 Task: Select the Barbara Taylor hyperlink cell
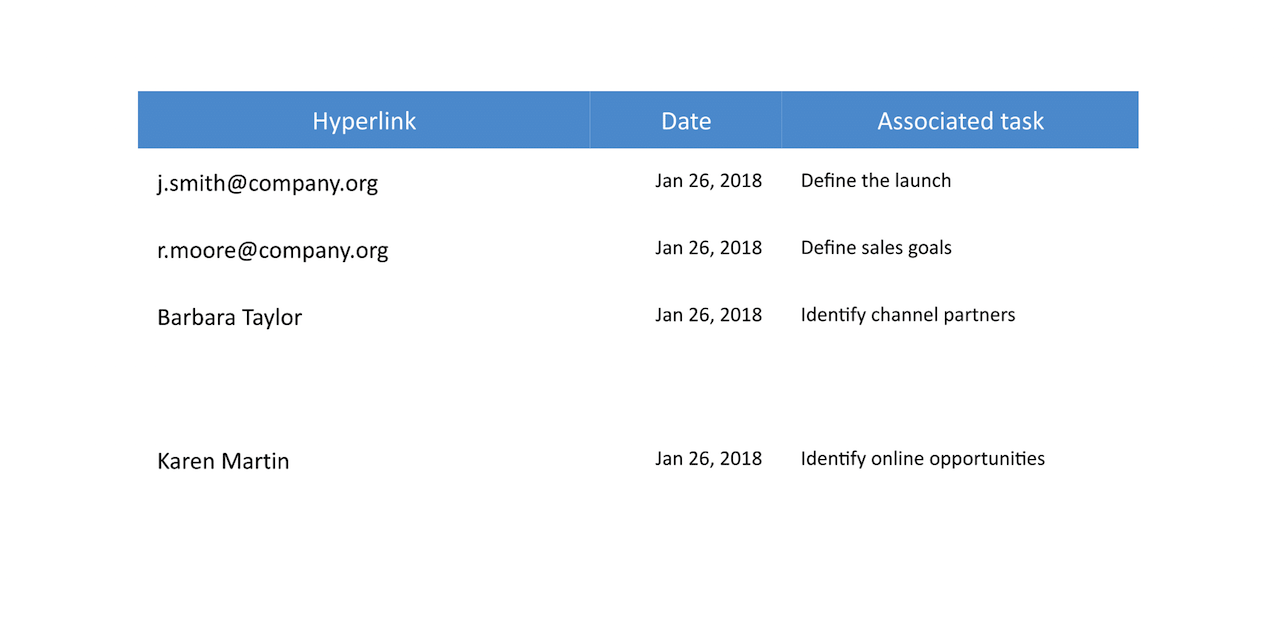click(229, 317)
